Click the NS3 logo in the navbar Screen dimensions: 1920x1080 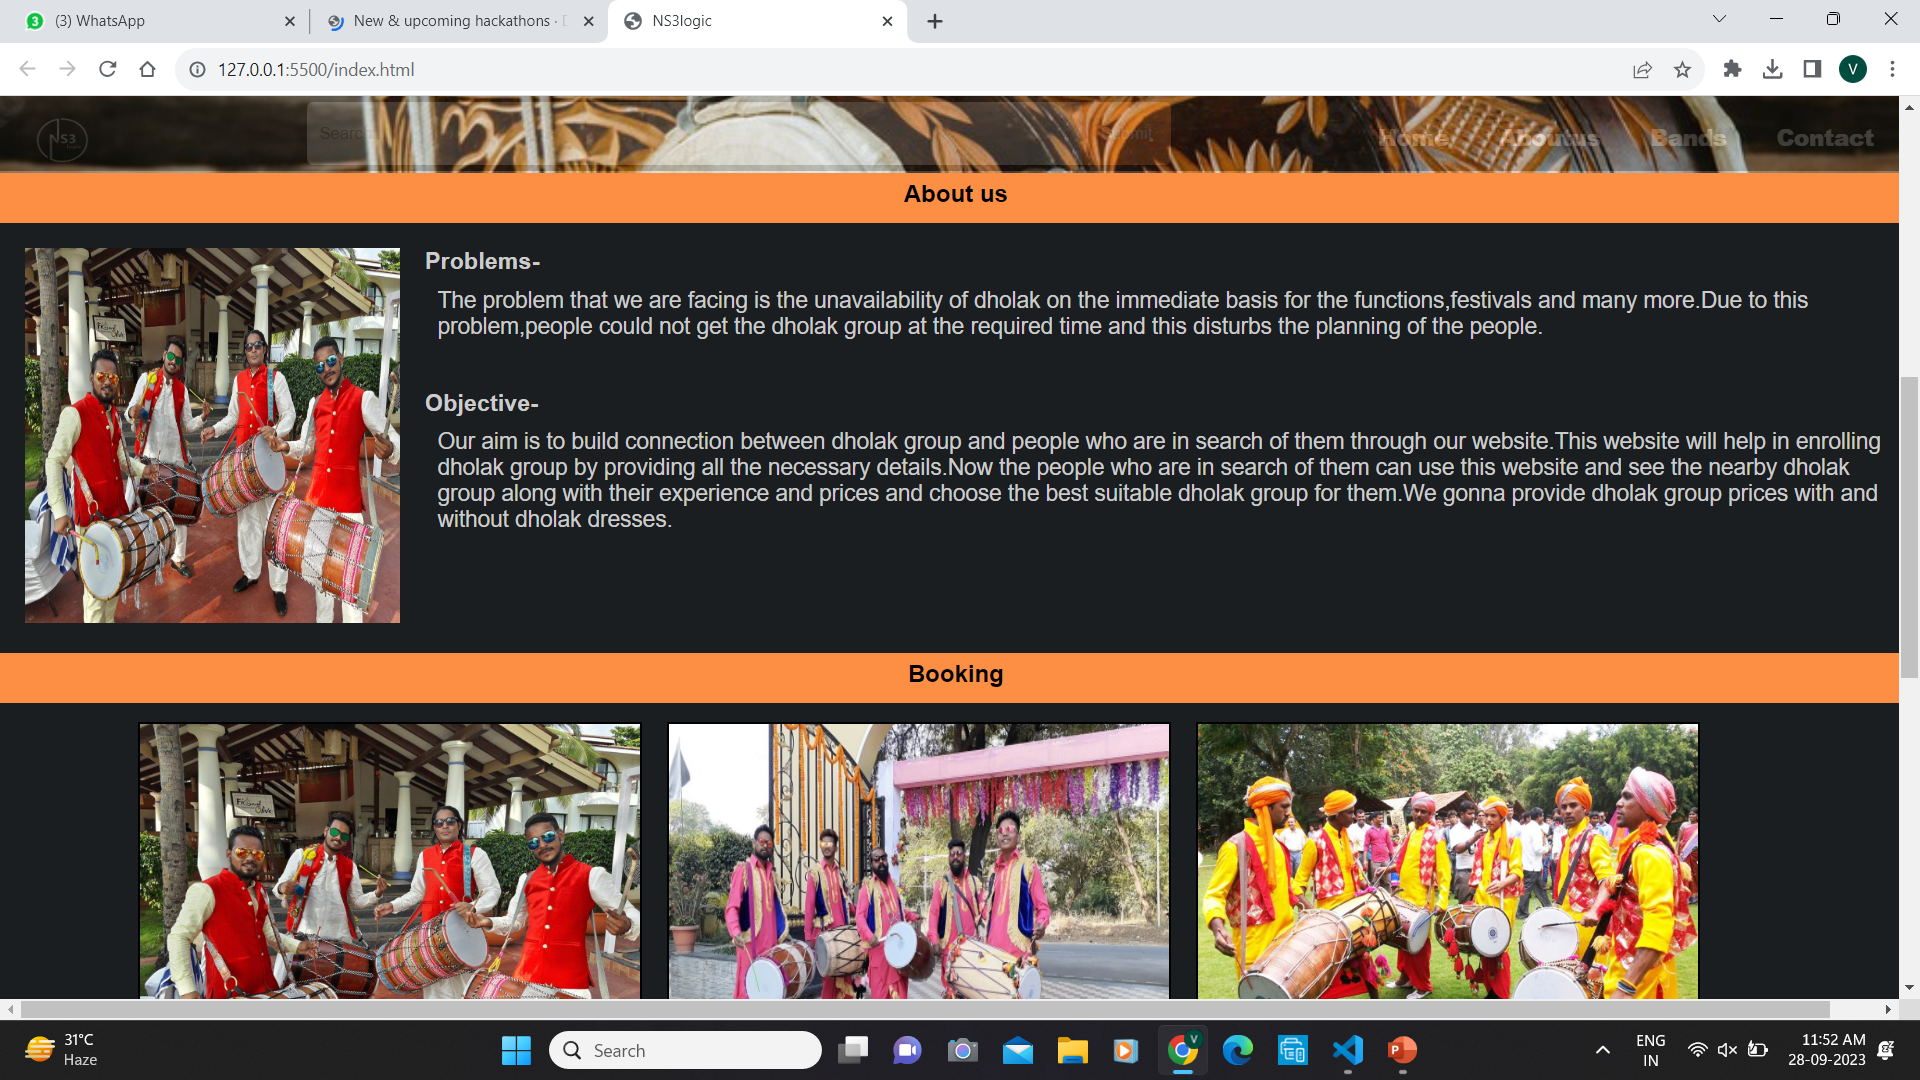62,139
